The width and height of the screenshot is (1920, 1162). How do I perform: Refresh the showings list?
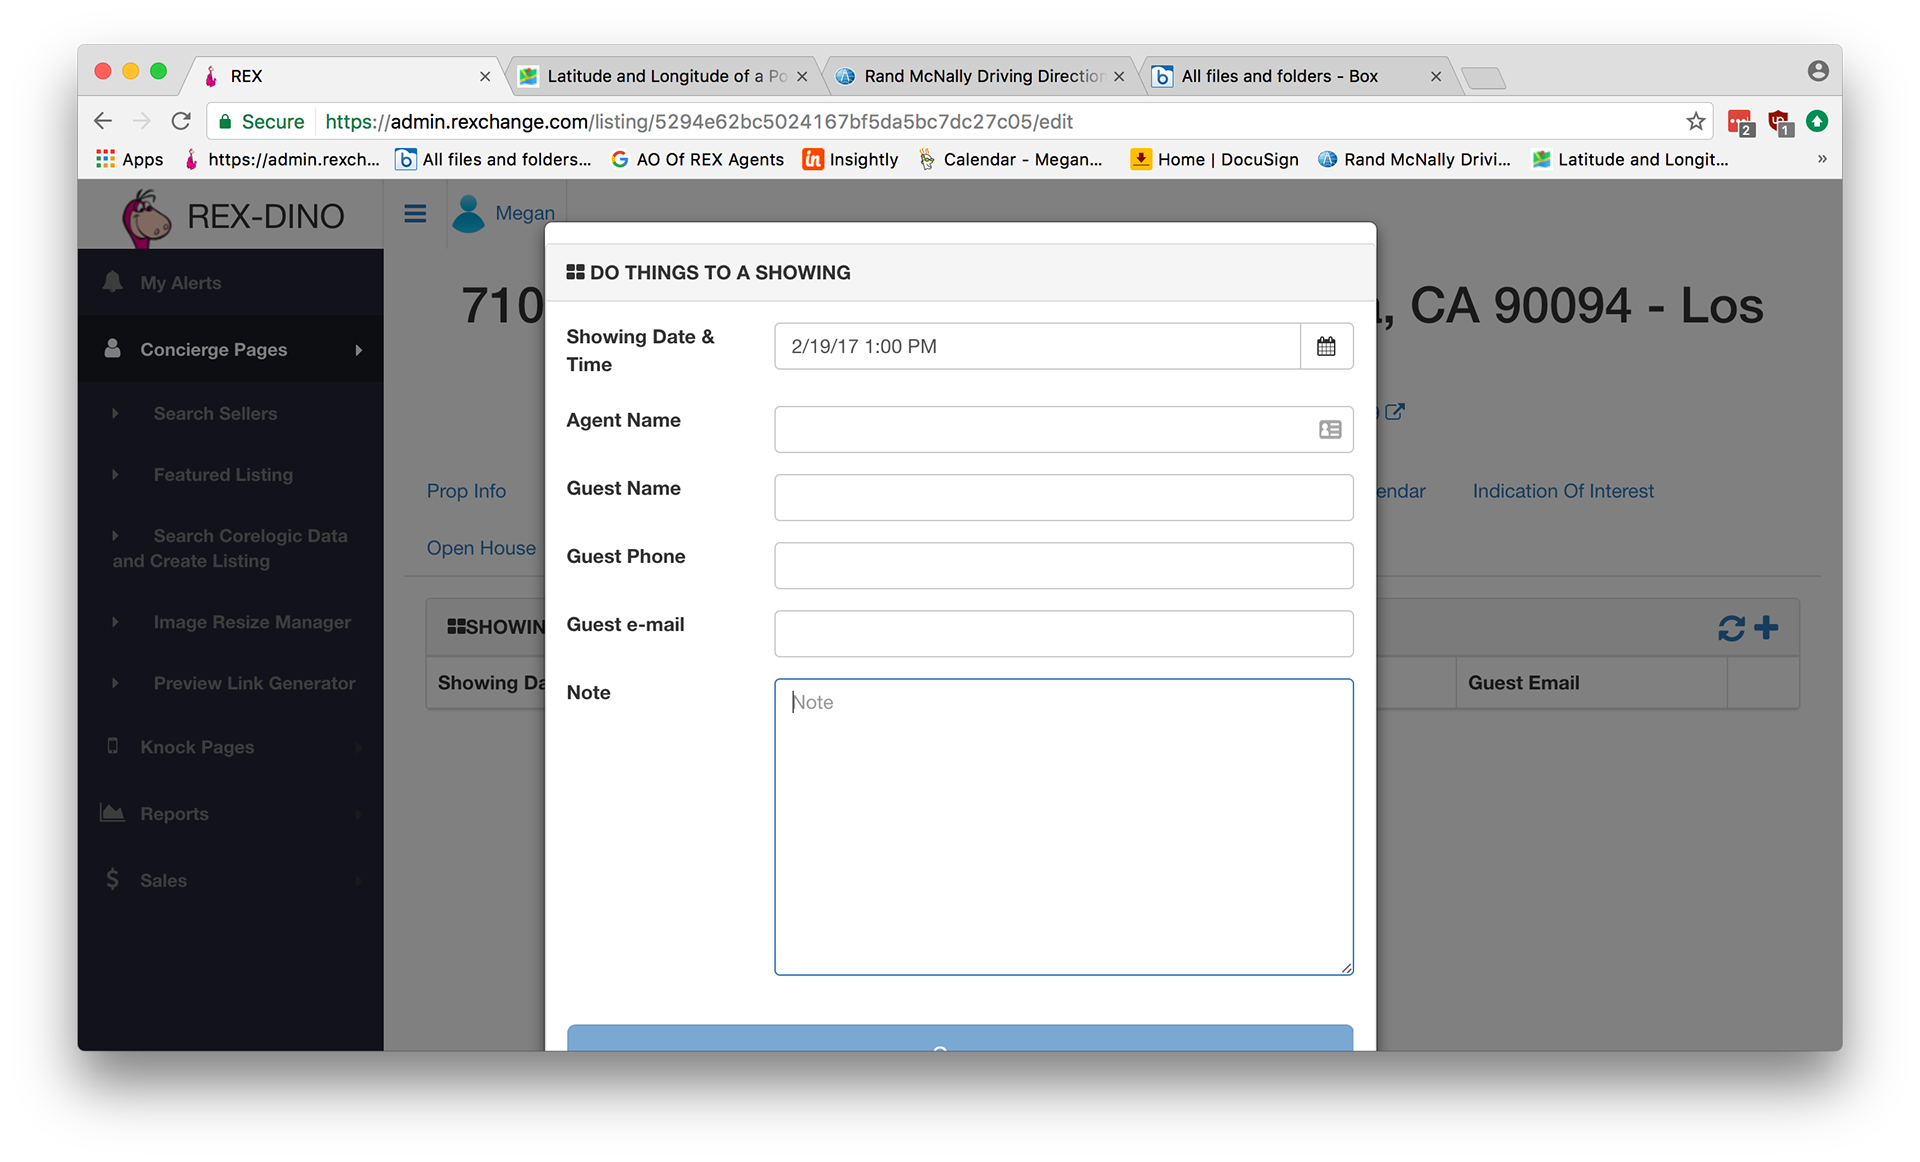[x=1731, y=628]
